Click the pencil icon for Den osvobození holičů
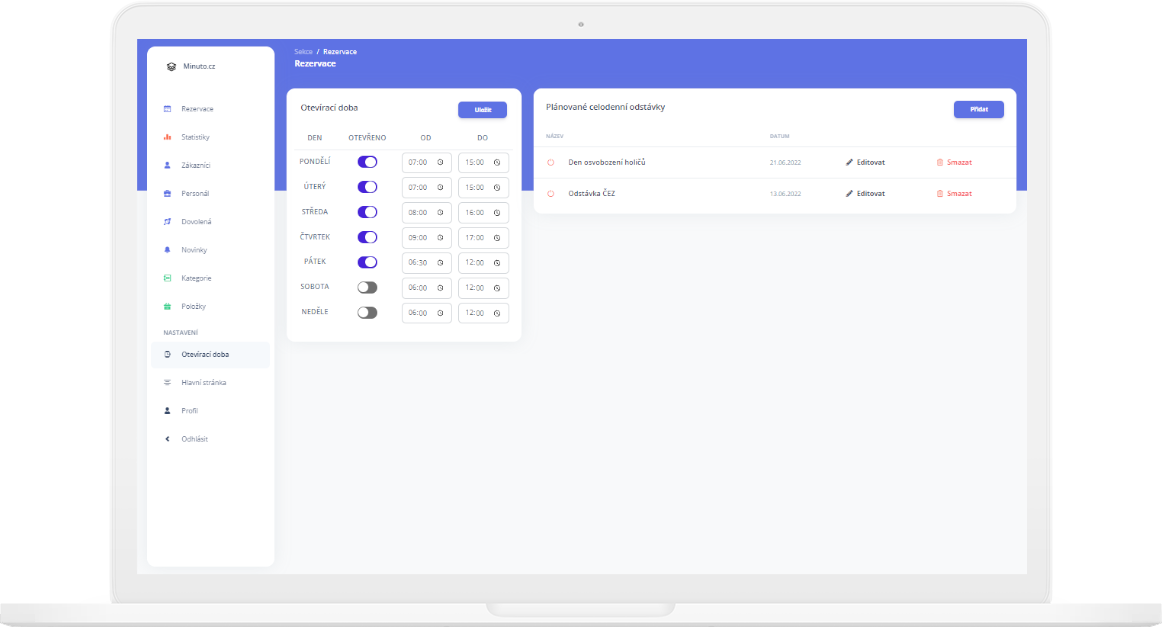 (x=849, y=162)
